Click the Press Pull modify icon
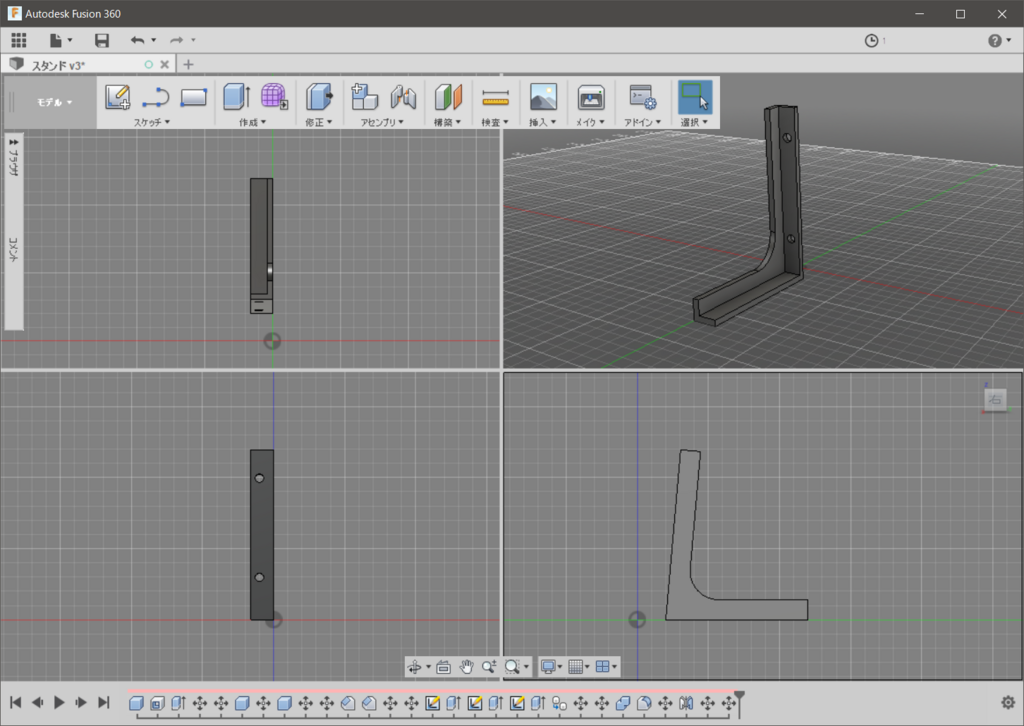Viewport: 1024px width, 726px height. (319, 97)
